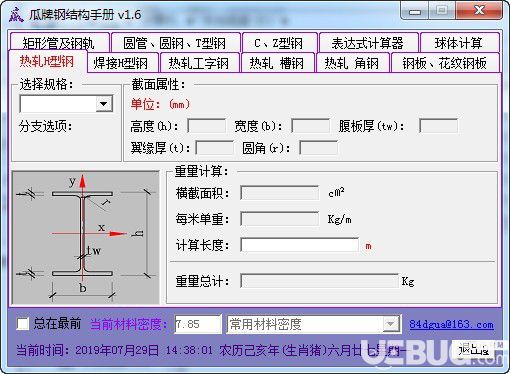Click the H-beam cross-section diagram
The image size is (510, 374).
tap(86, 237)
